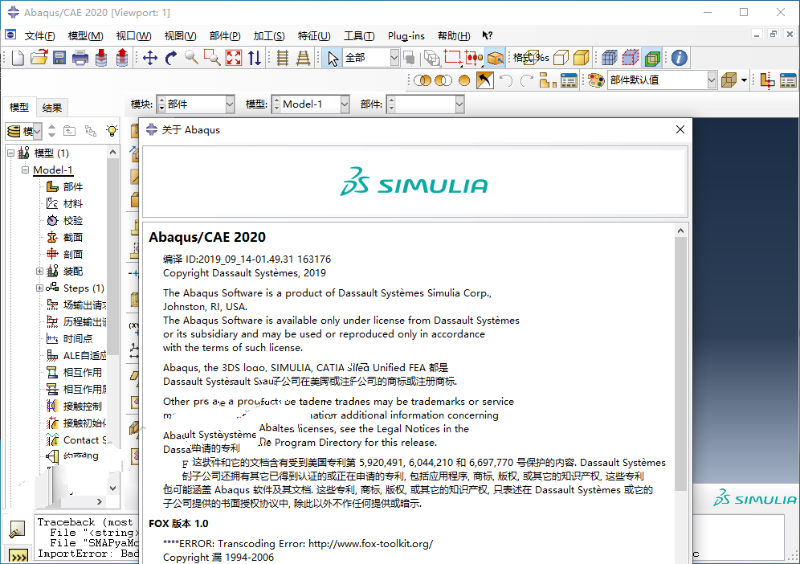Image resolution: width=800 pixels, height=564 pixels.
Task: Collapse the Model-1 tree node
Action: 24,169
